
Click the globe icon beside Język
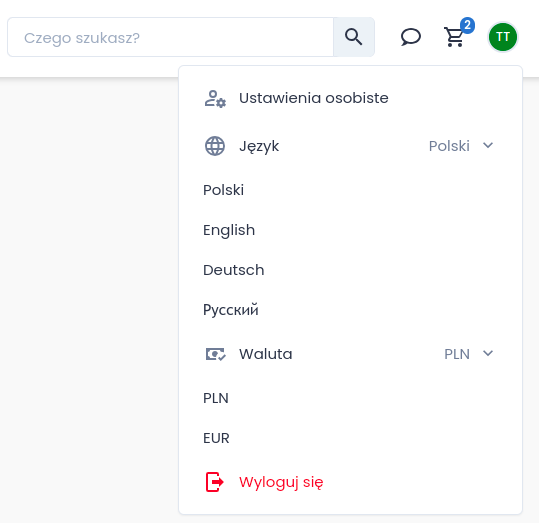point(215,146)
